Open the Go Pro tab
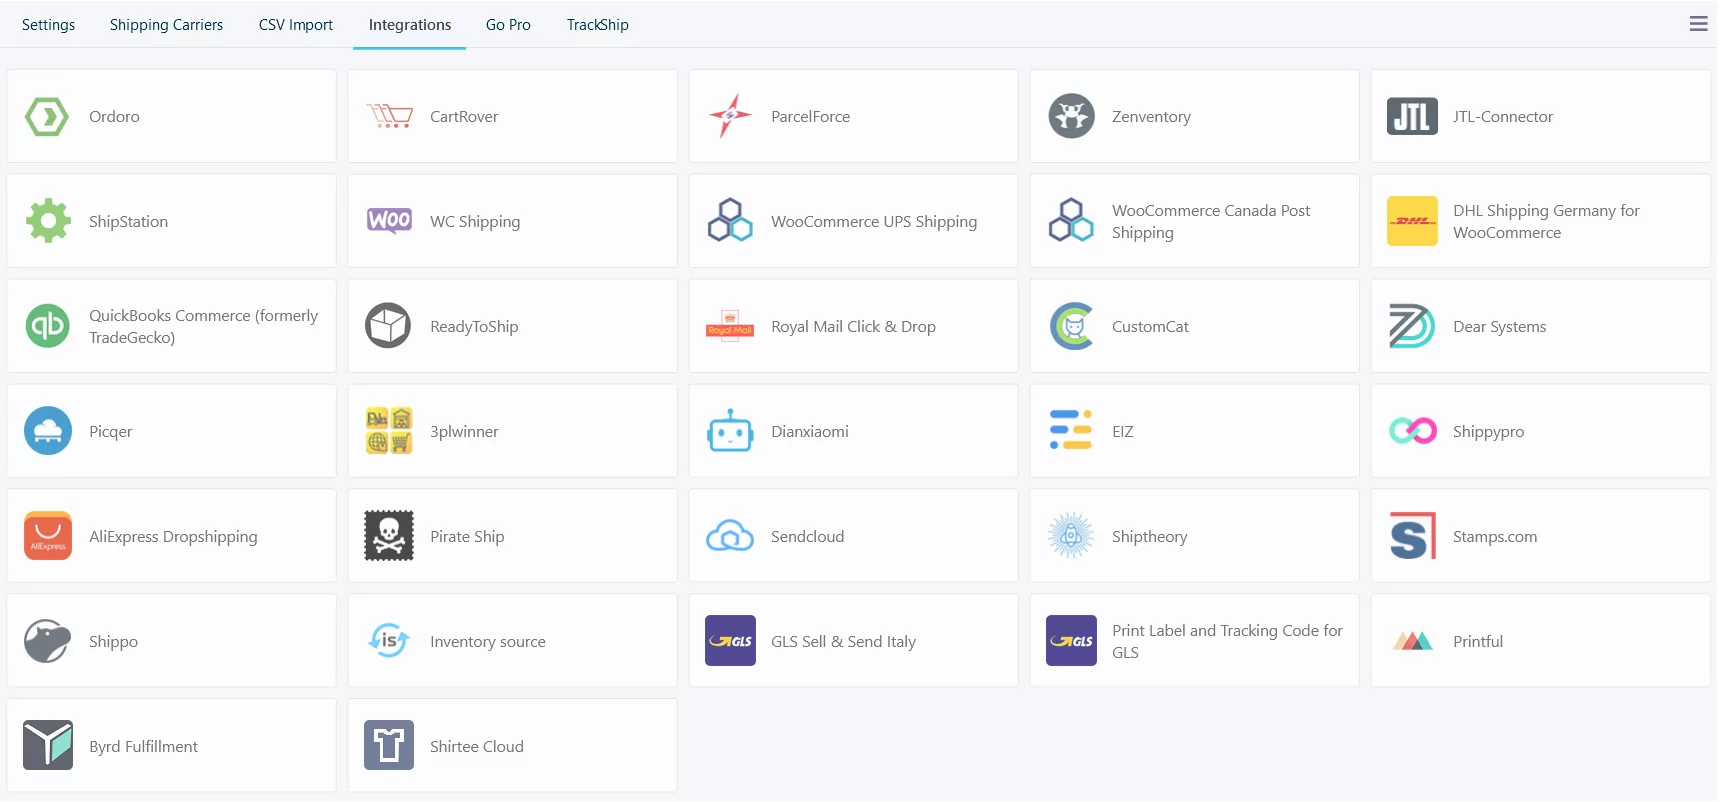Viewport: 1721px width, 802px height. pos(508,24)
